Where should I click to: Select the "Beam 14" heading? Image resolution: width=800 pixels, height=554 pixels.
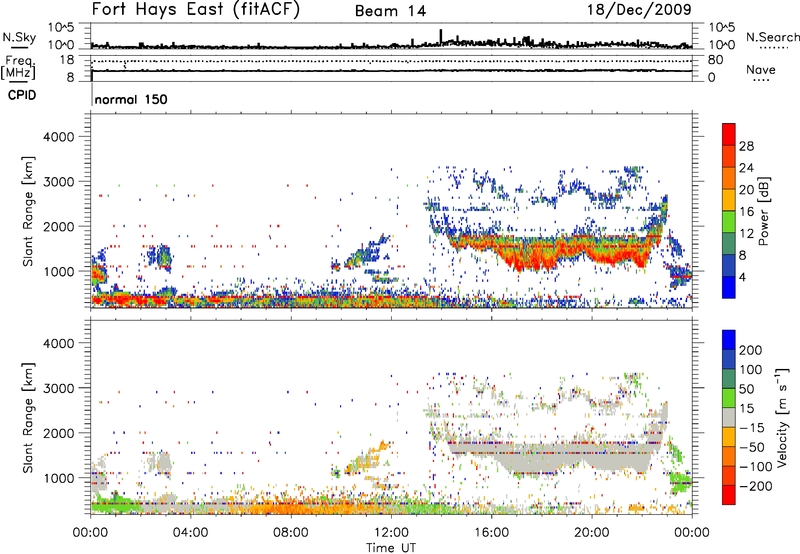[390, 11]
